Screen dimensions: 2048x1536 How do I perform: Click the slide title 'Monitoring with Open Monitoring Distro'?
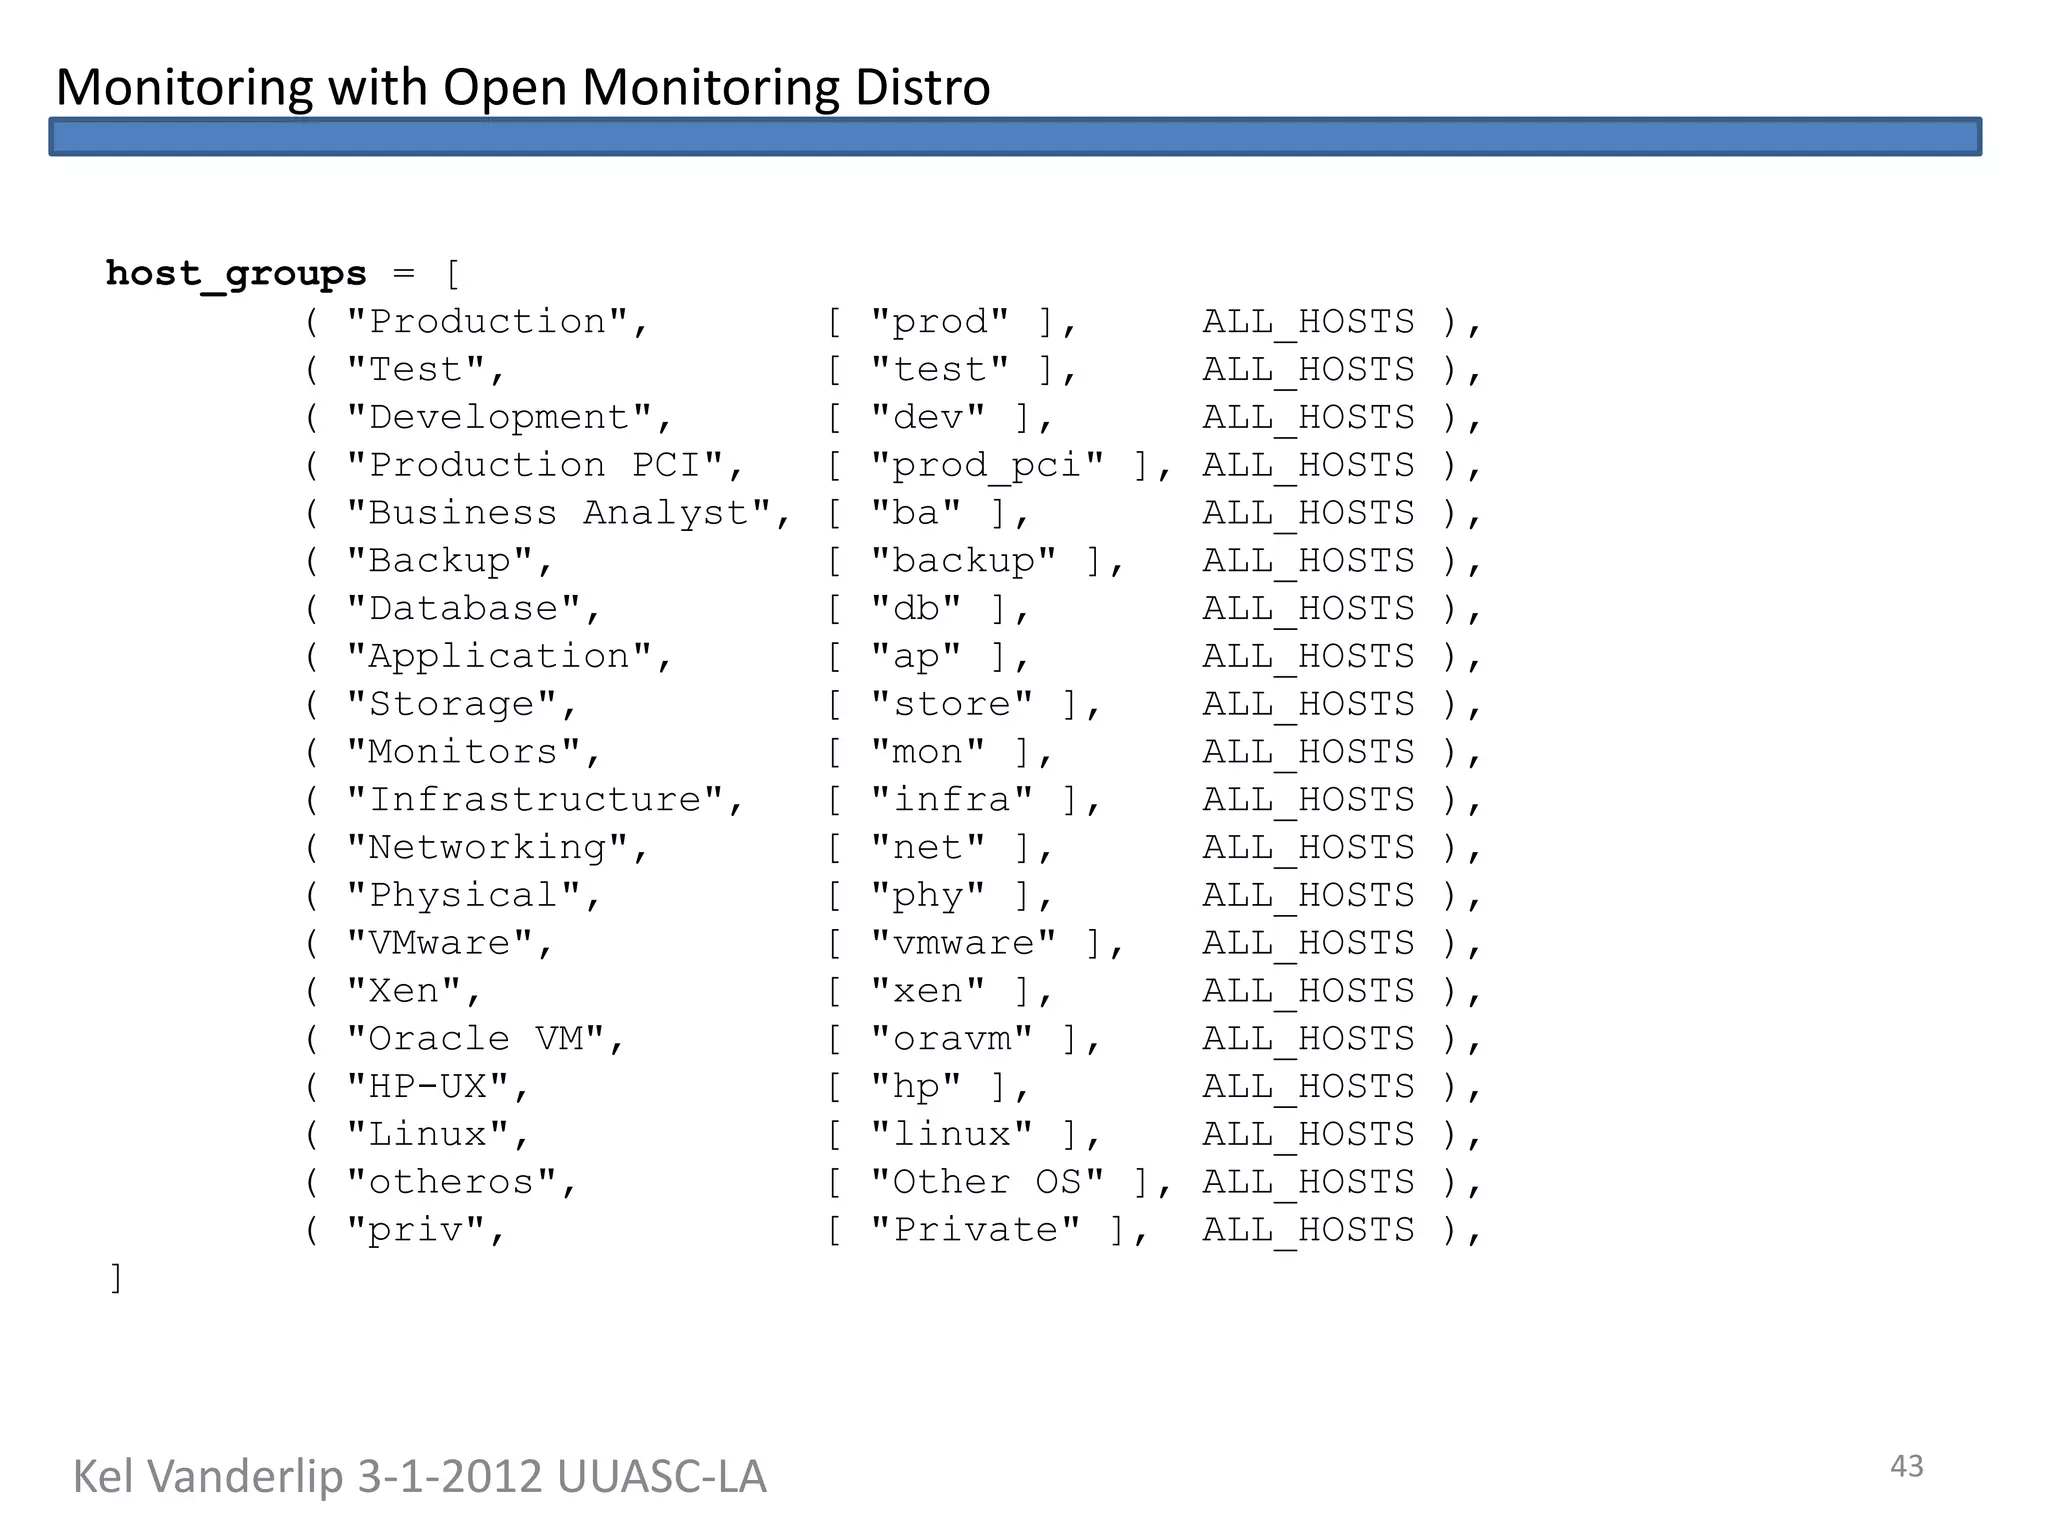tap(523, 87)
